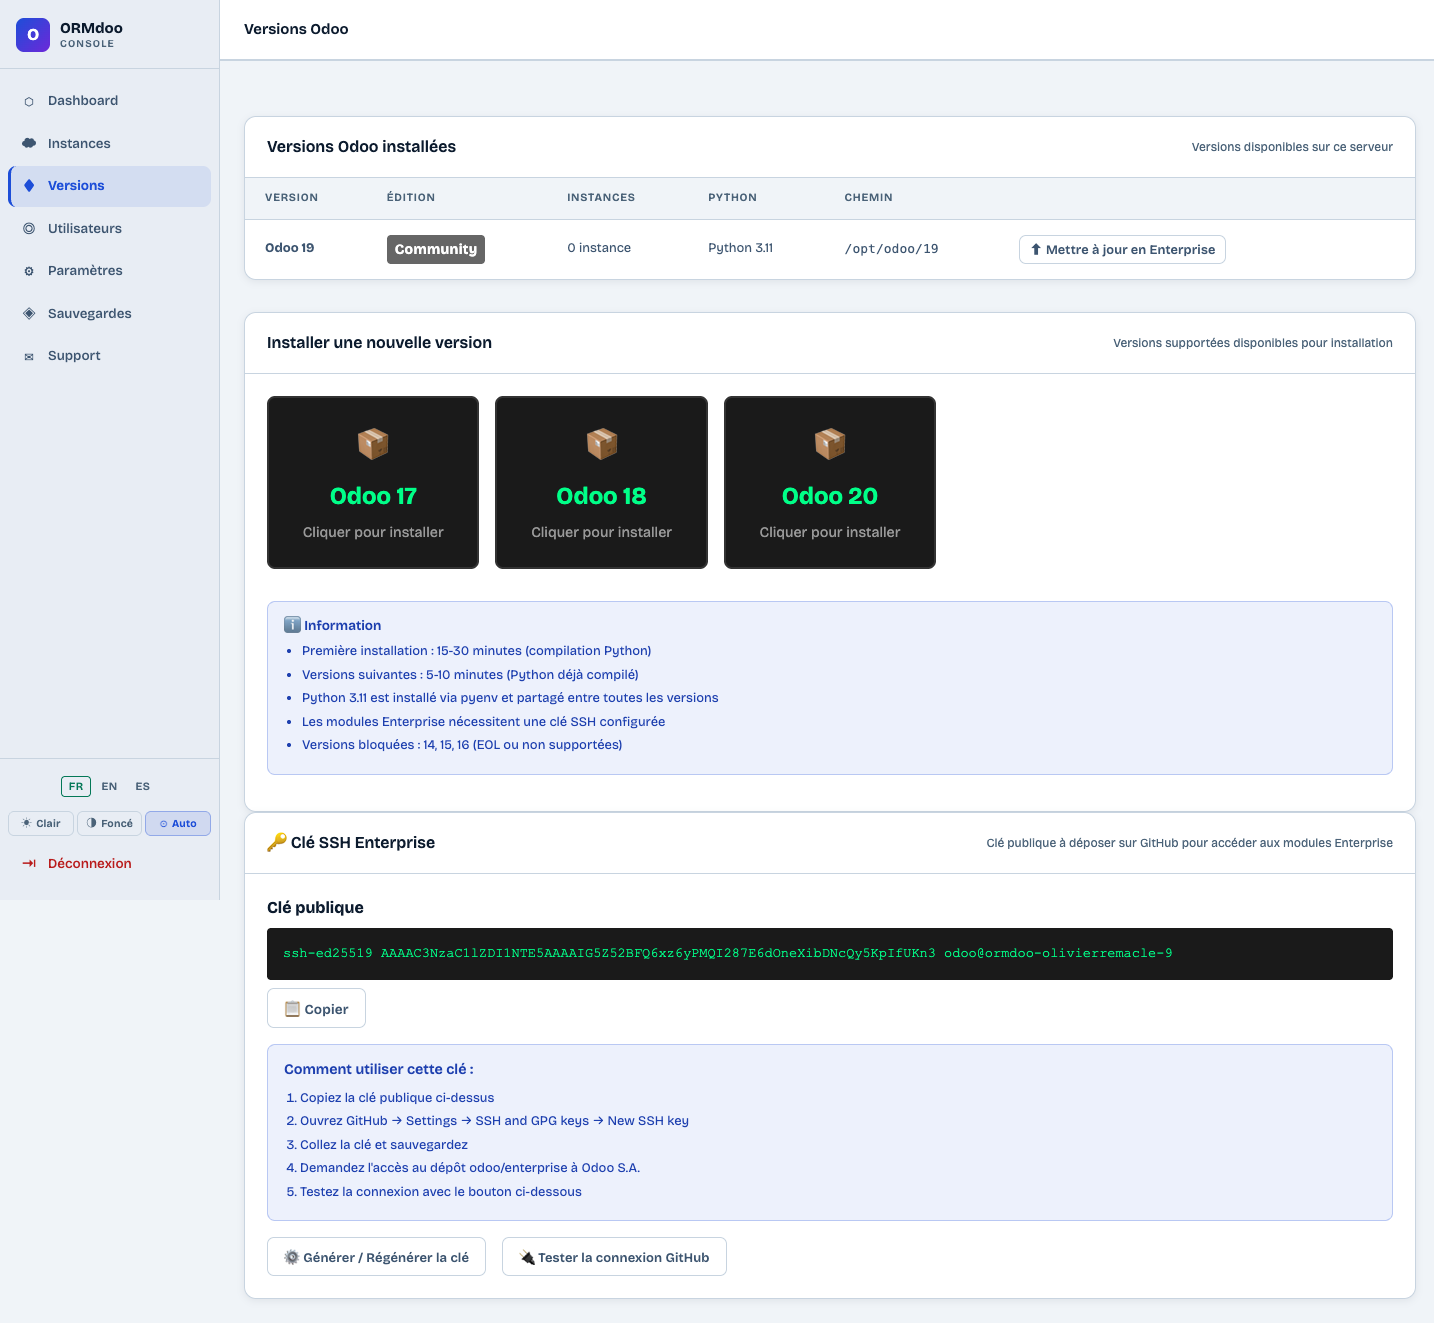
Task: Click the 'Installer une nouvelle version' heading
Action: pos(379,343)
